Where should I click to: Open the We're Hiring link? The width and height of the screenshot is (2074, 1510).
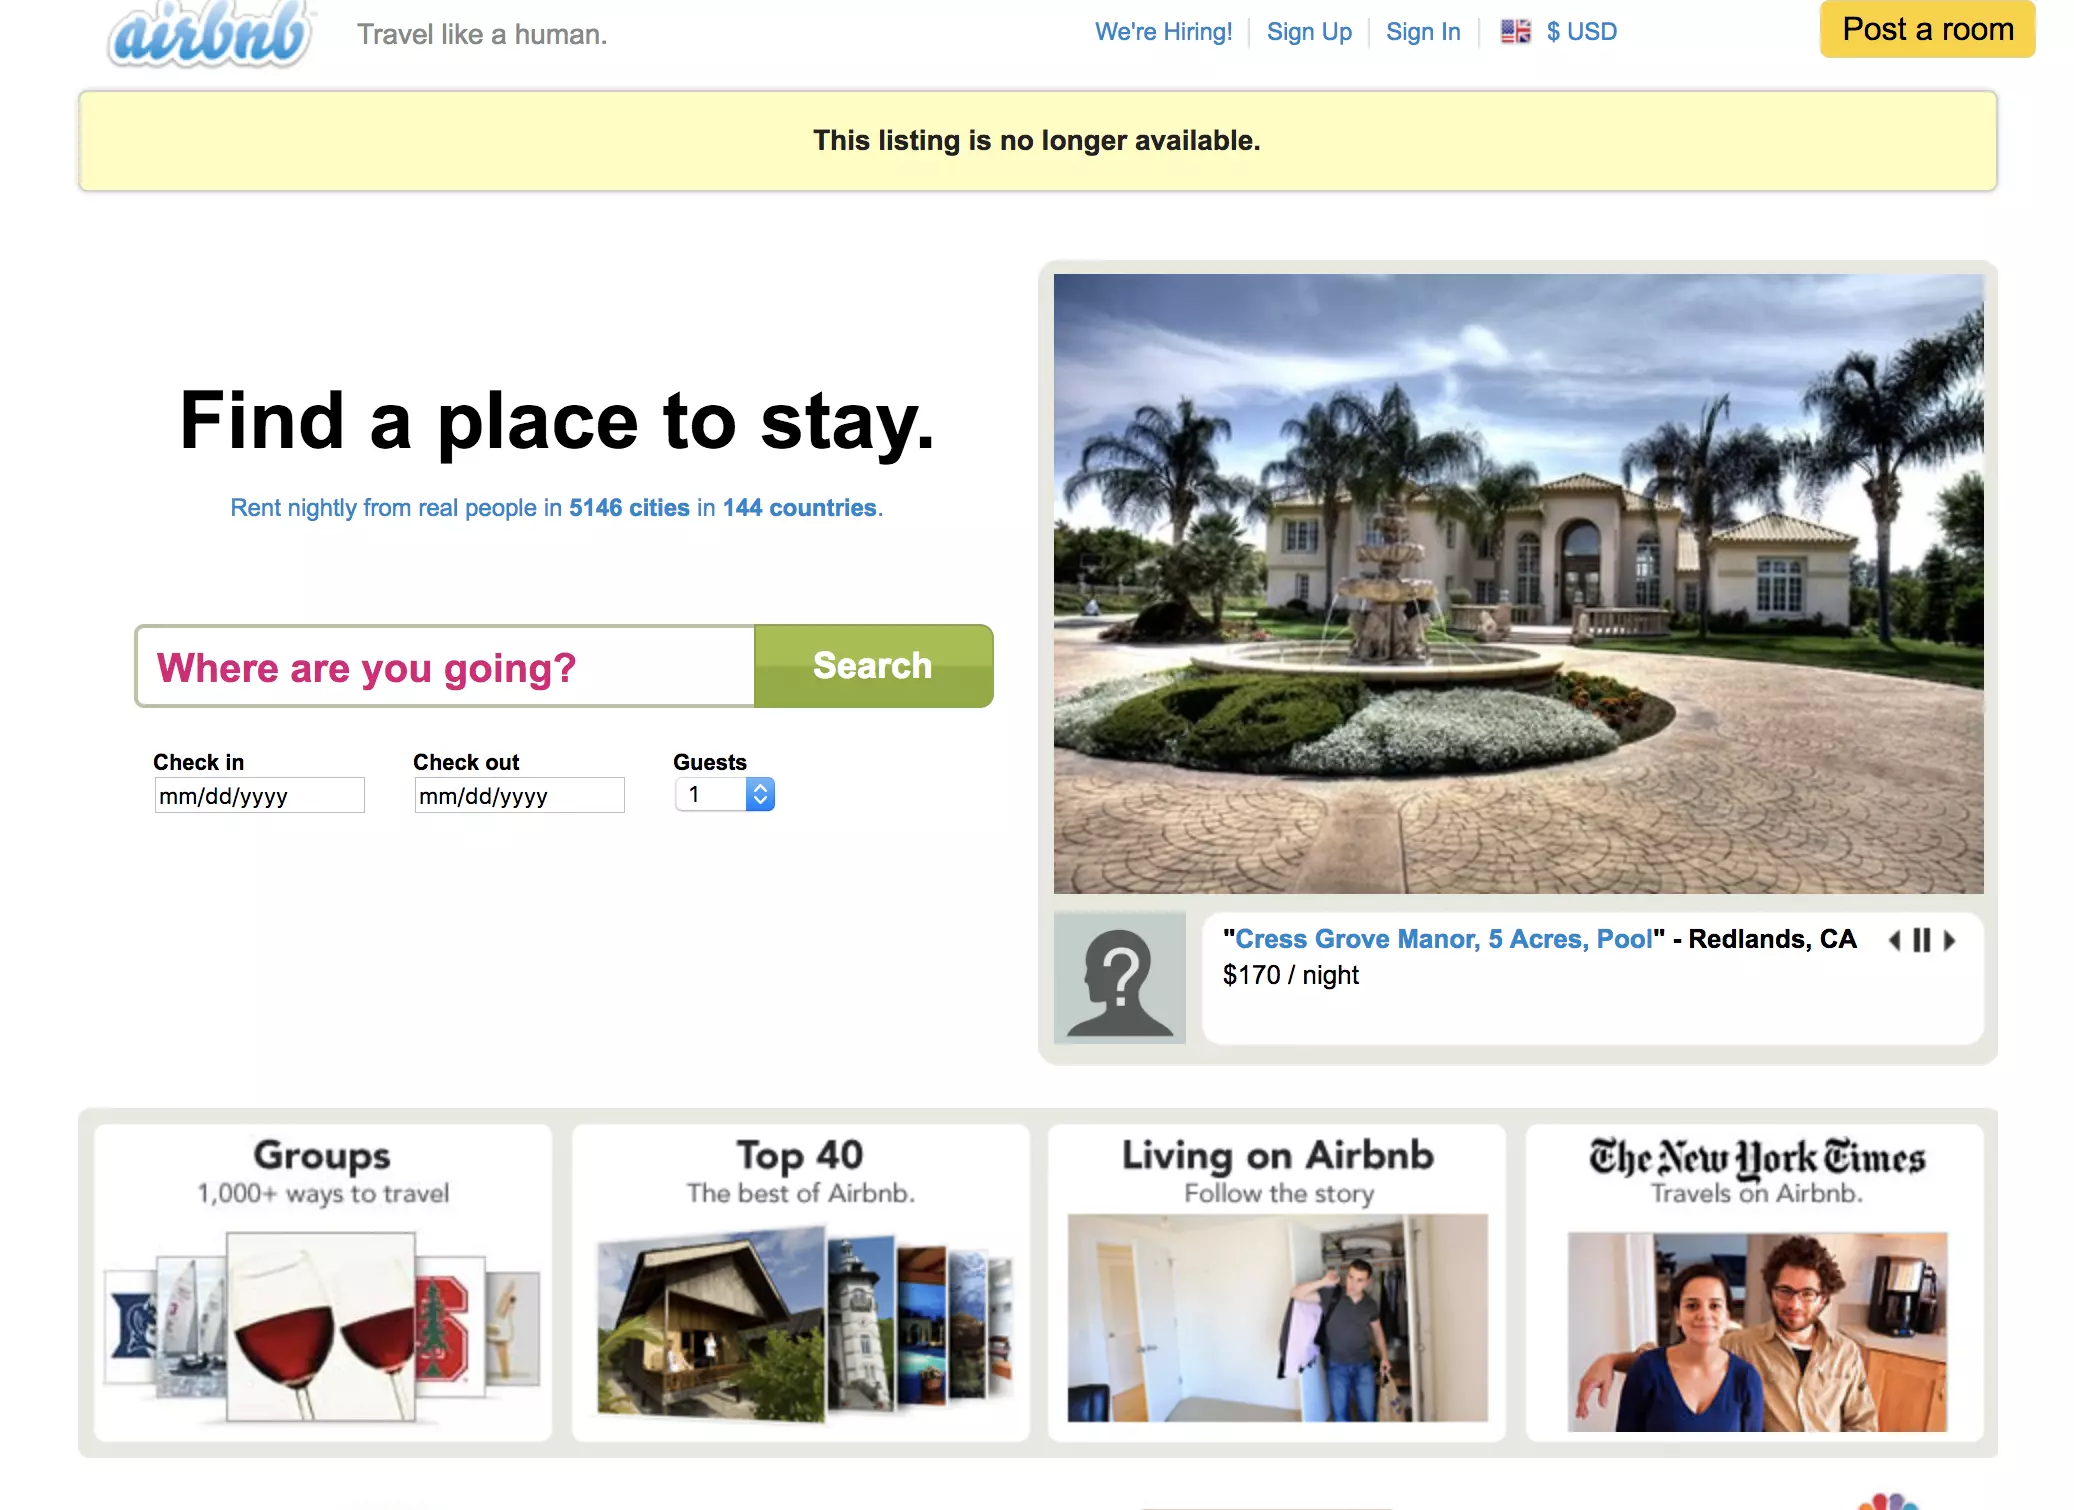tap(1163, 32)
